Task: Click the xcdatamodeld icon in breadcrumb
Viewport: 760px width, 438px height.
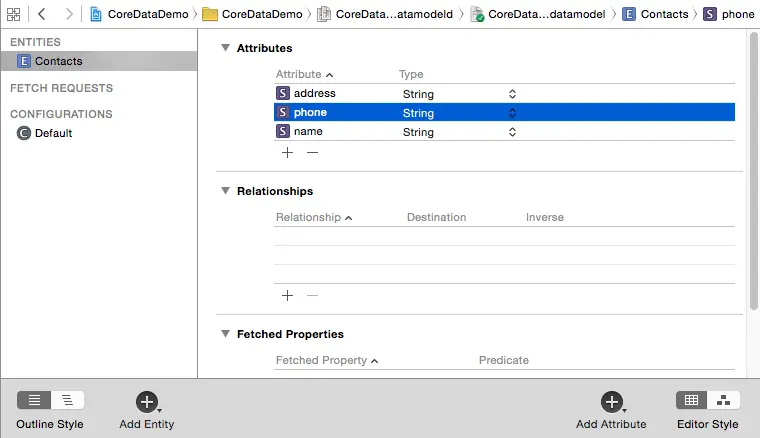Action: coord(324,14)
